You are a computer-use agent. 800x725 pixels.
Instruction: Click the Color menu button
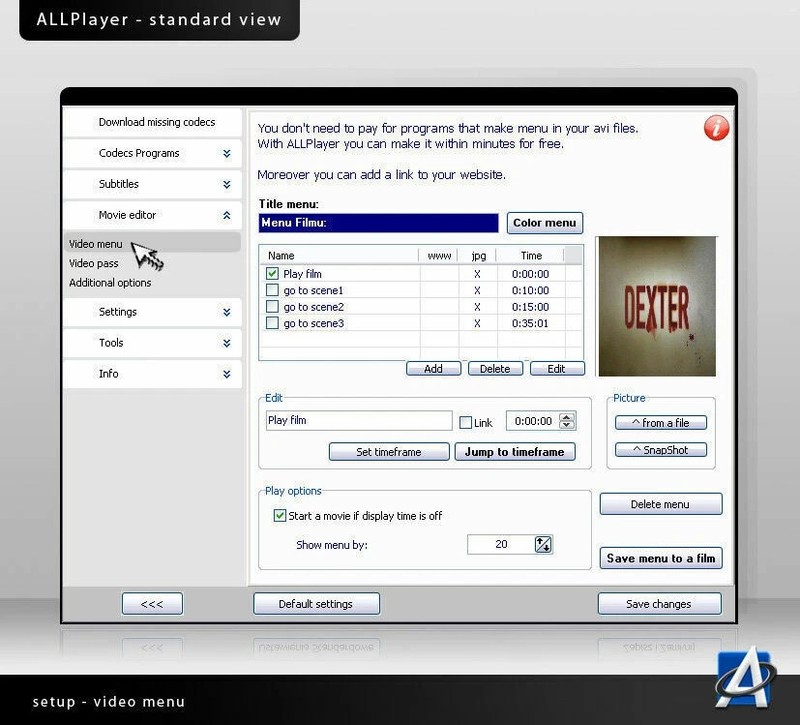click(x=544, y=223)
